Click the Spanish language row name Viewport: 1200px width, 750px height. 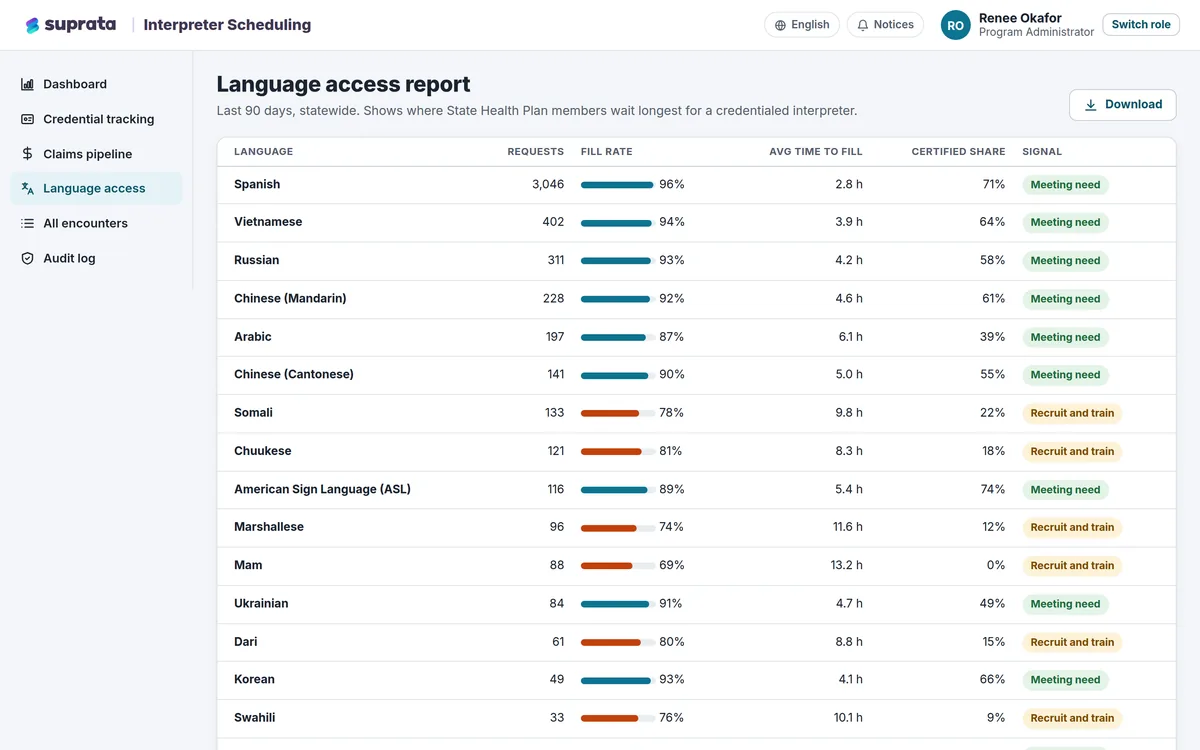click(x=257, y=184)
